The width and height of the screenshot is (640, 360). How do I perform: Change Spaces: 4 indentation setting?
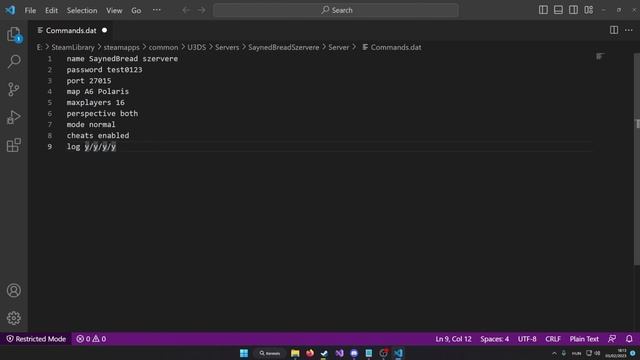click(494, 339)
